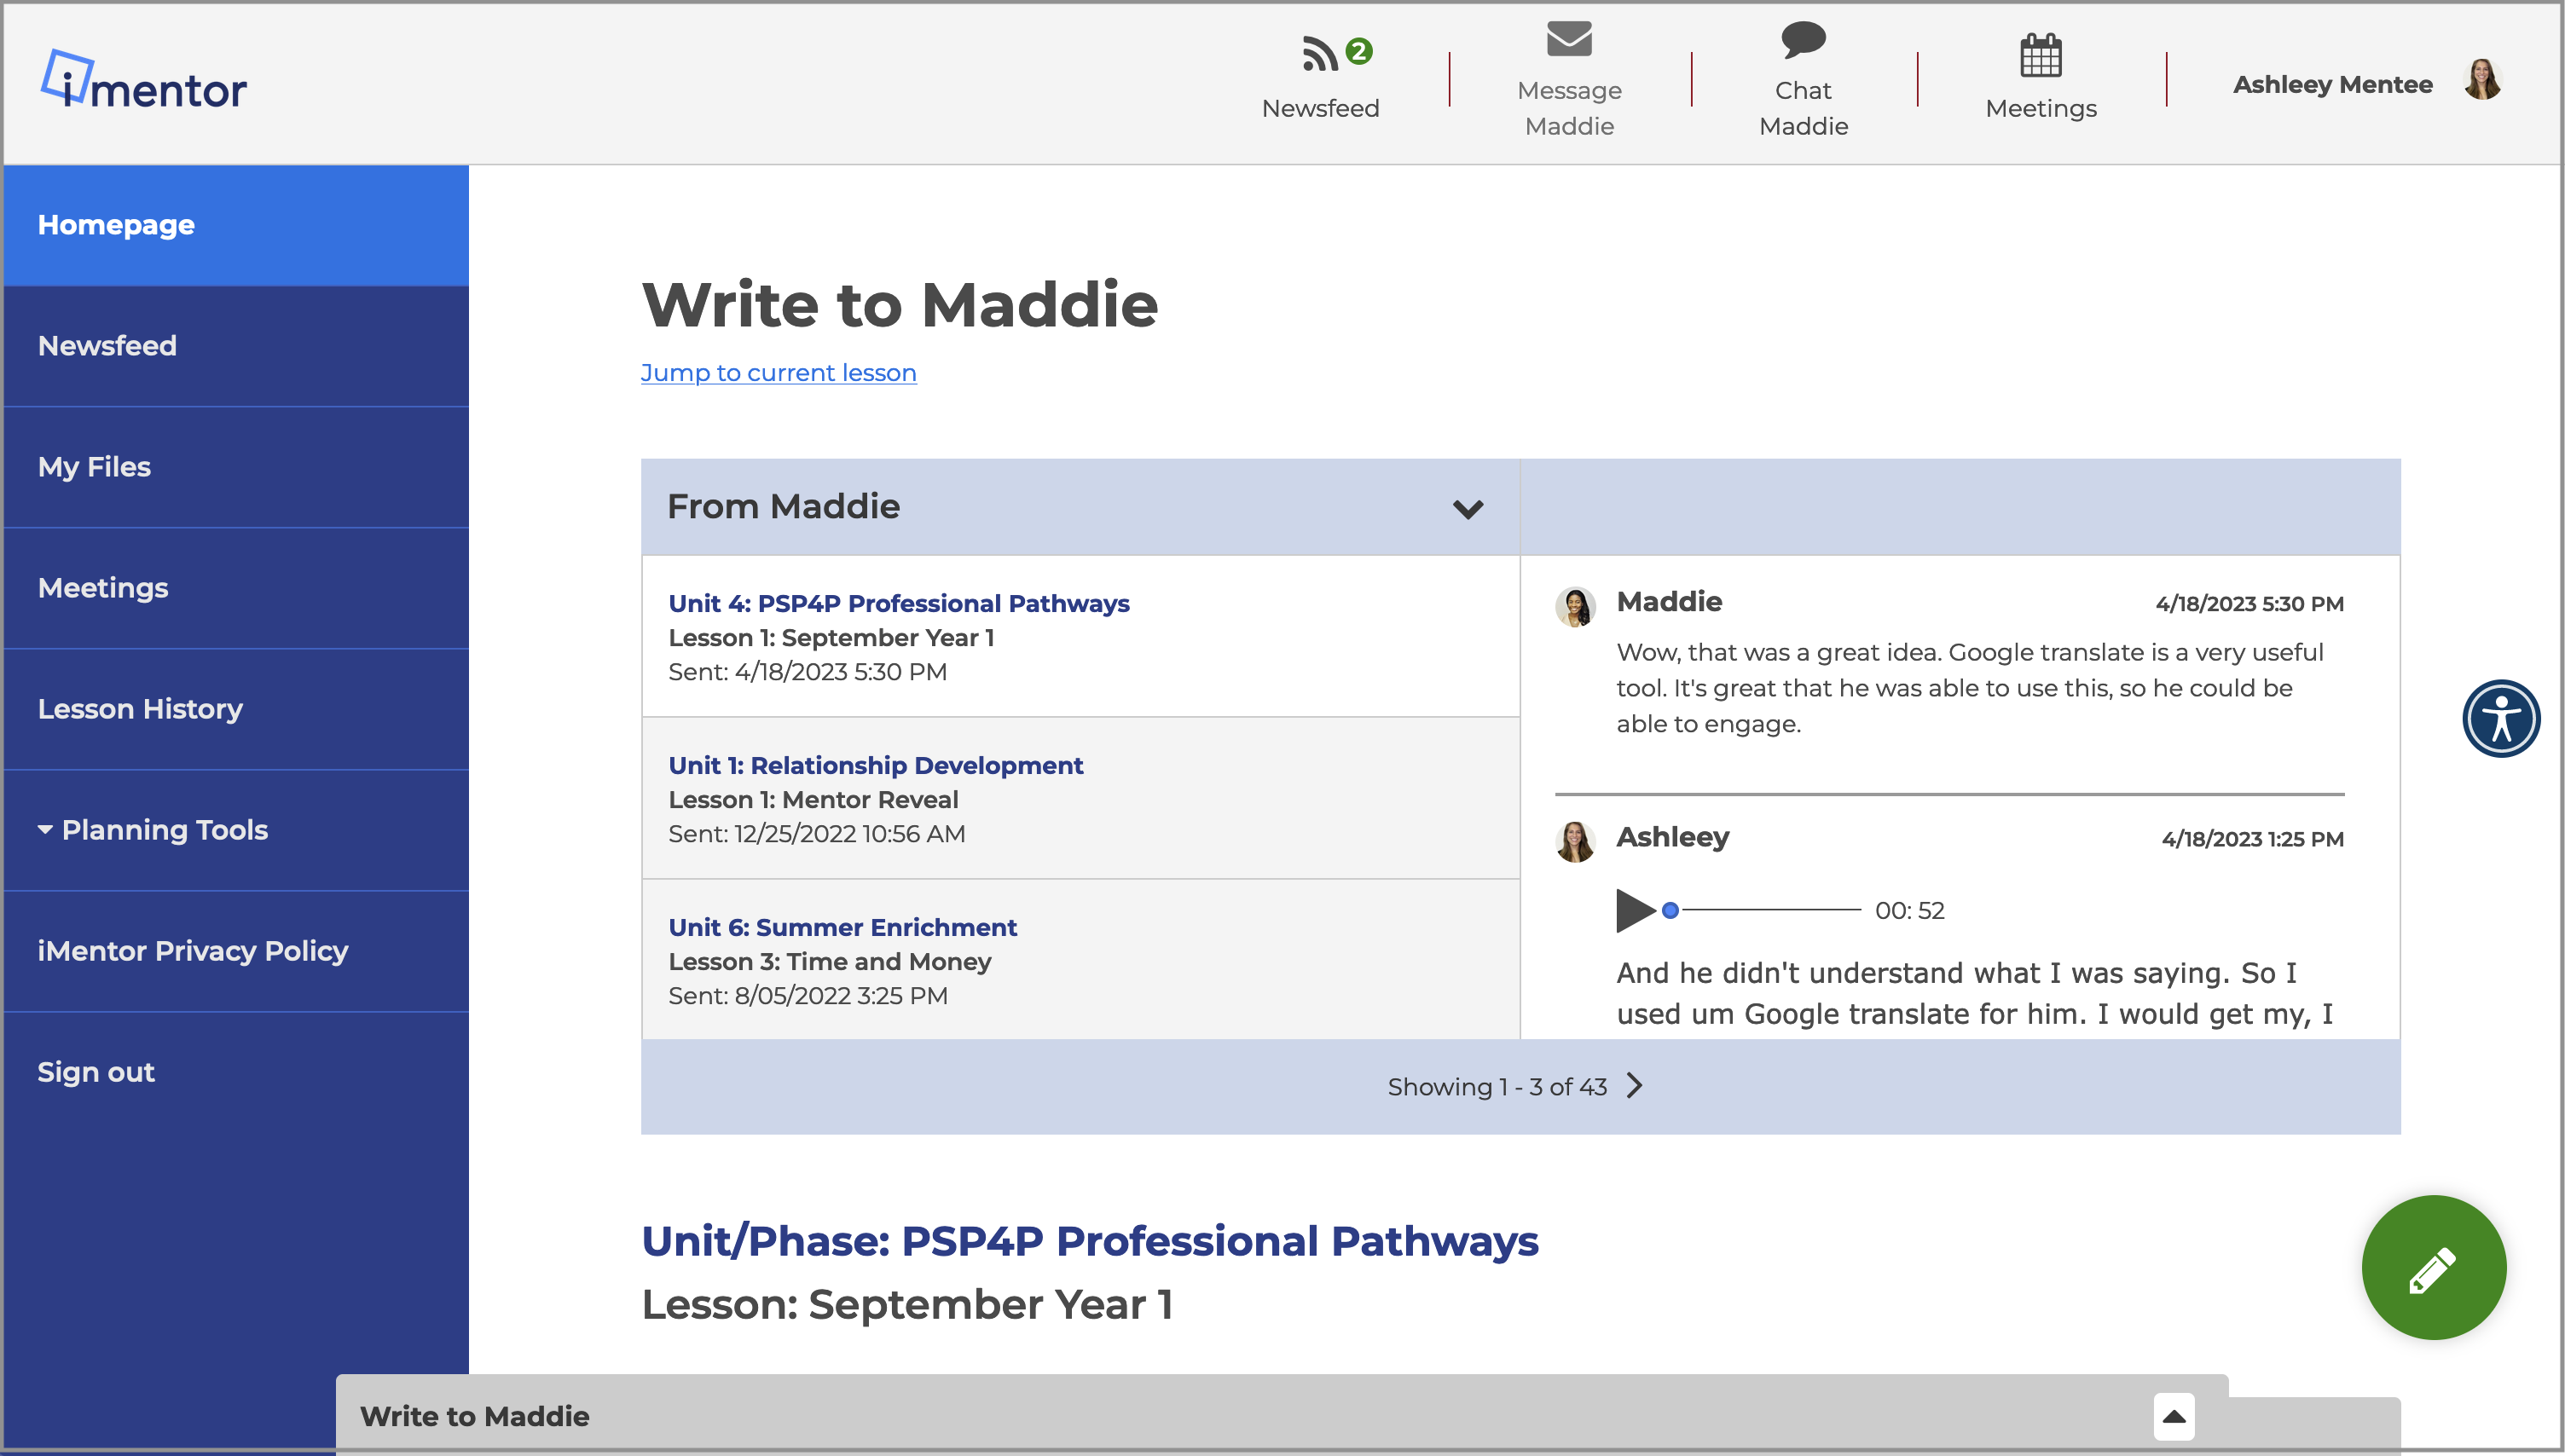This screenshot has height=1456, width=2565.
Task: Click the green pencil compose button
Action: (x=2433, y=1268)
